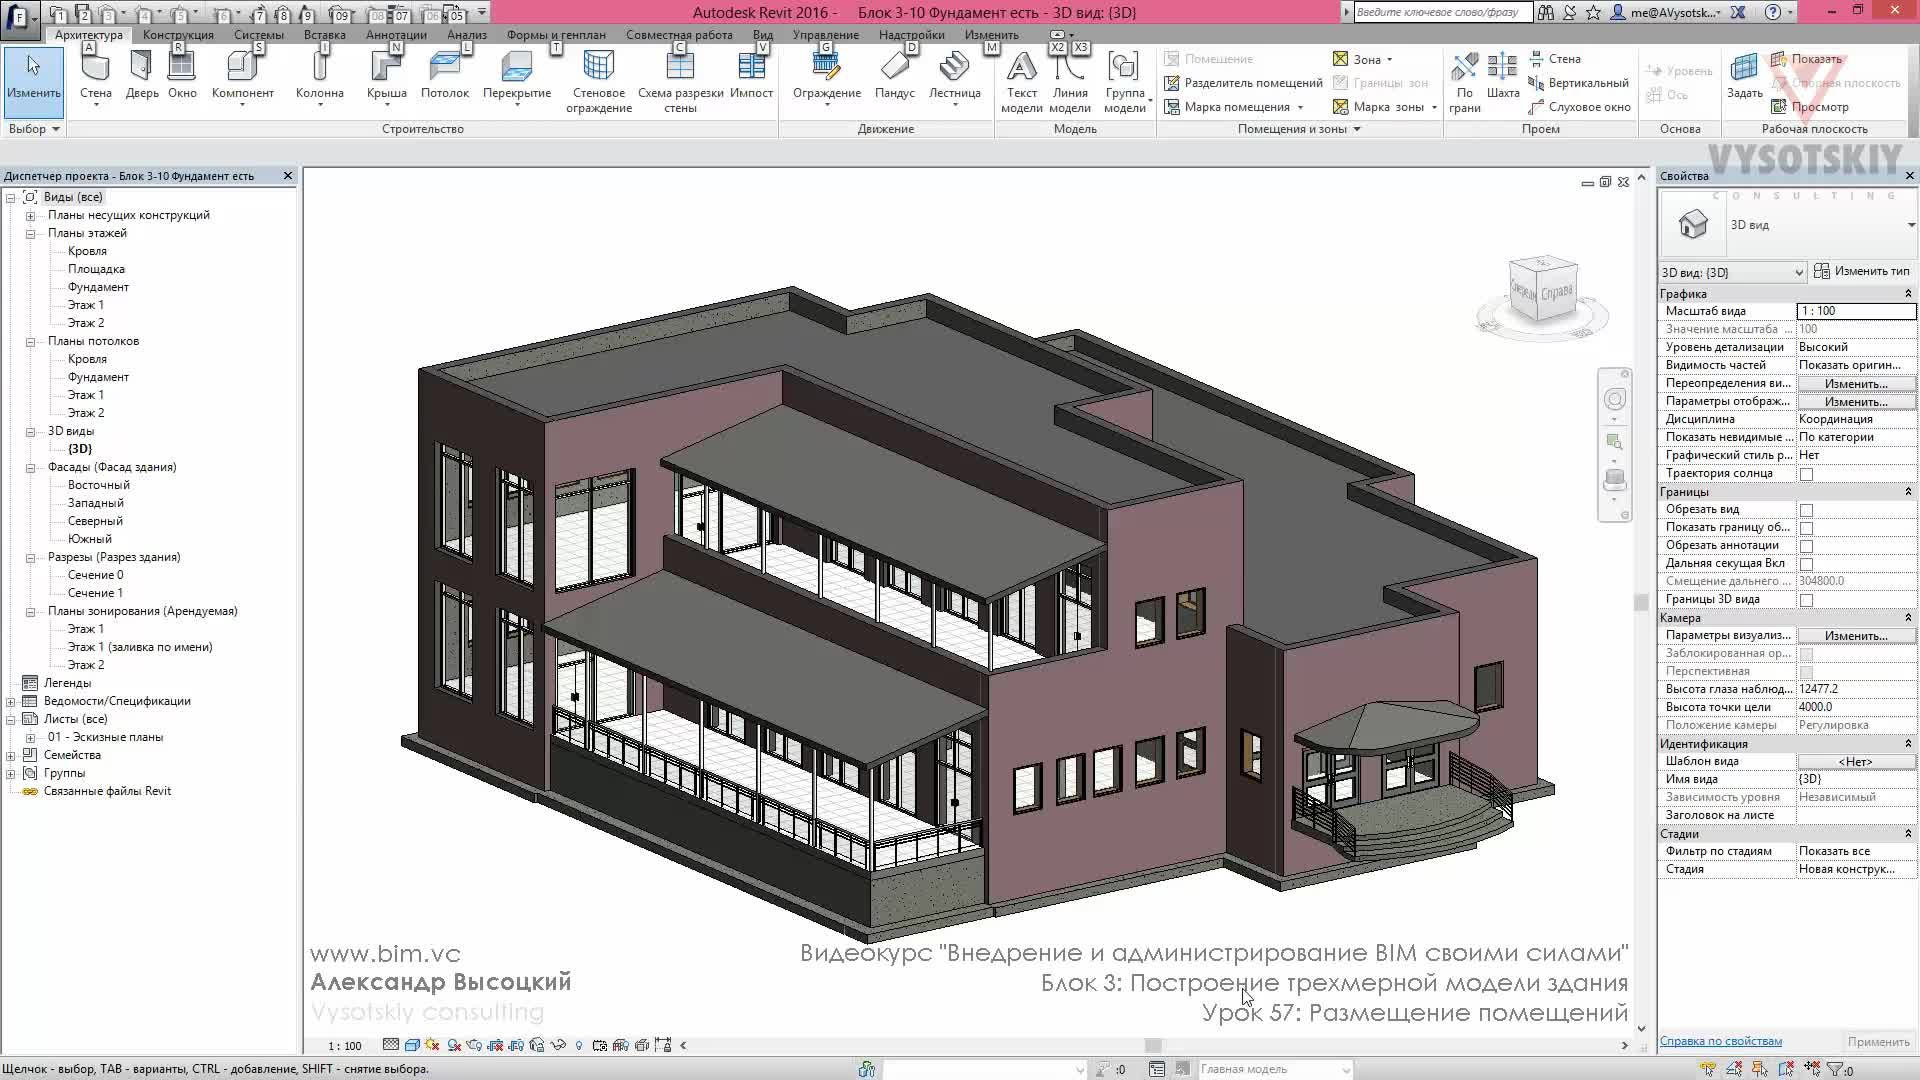Image resolution: width=1920 pixels, height=1080 pixels.
Task: Expand Планы несущих конструкций node
Action: coord(30,216)
